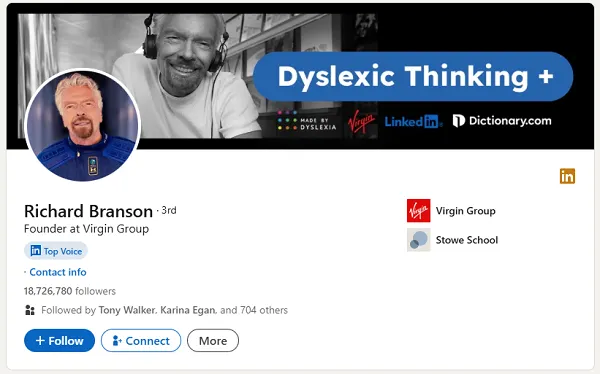
Task: Click the Dyslexic Thinking + banner label
Action: pyautogui.click(x=413, y=77)
